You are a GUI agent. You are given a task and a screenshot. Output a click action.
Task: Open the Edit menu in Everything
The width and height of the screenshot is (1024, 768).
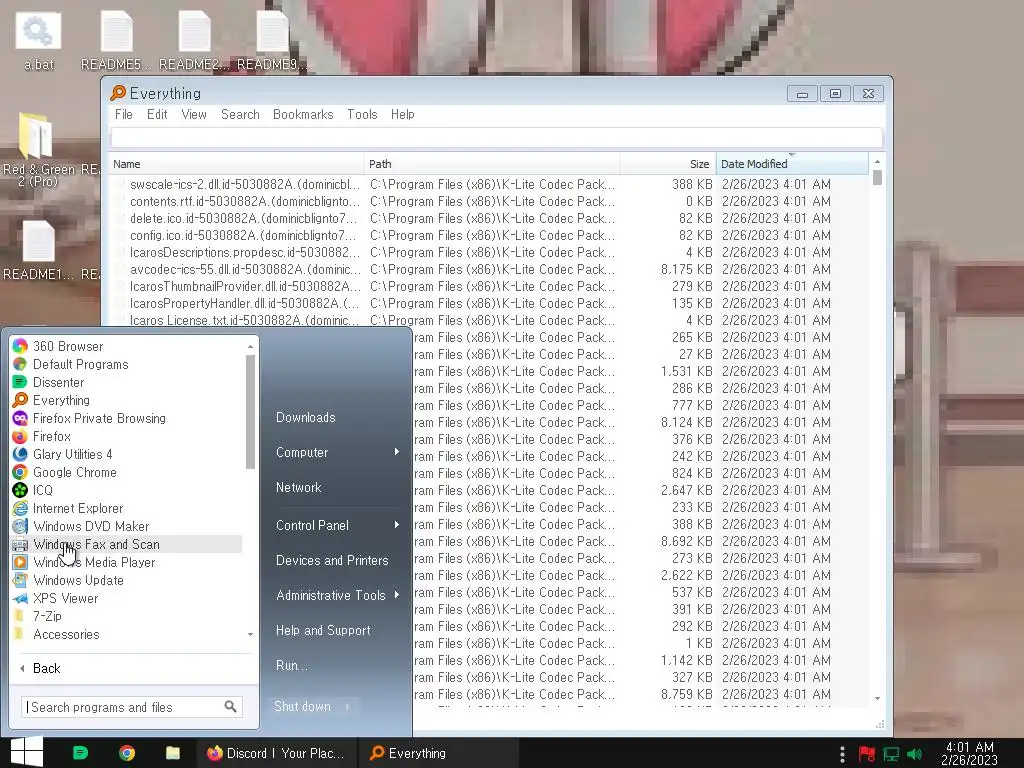[157, 114]
